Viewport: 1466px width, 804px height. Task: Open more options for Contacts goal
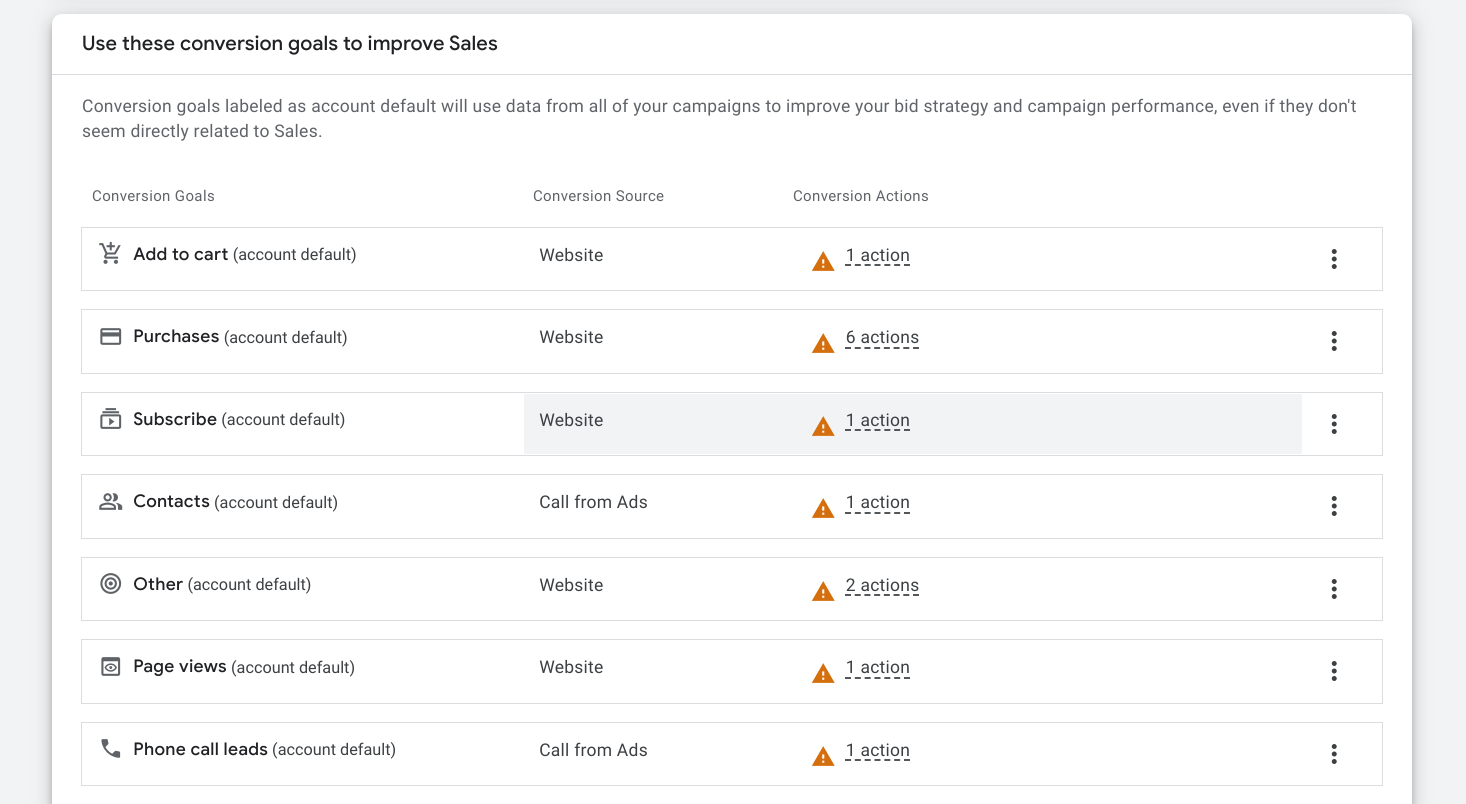tap(1333, 506)
